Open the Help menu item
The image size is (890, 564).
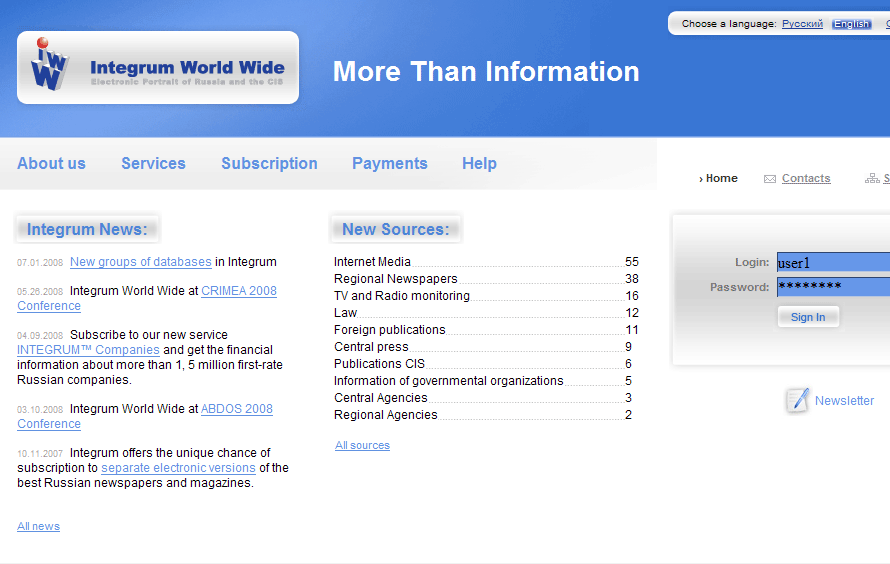click(479, 163)
